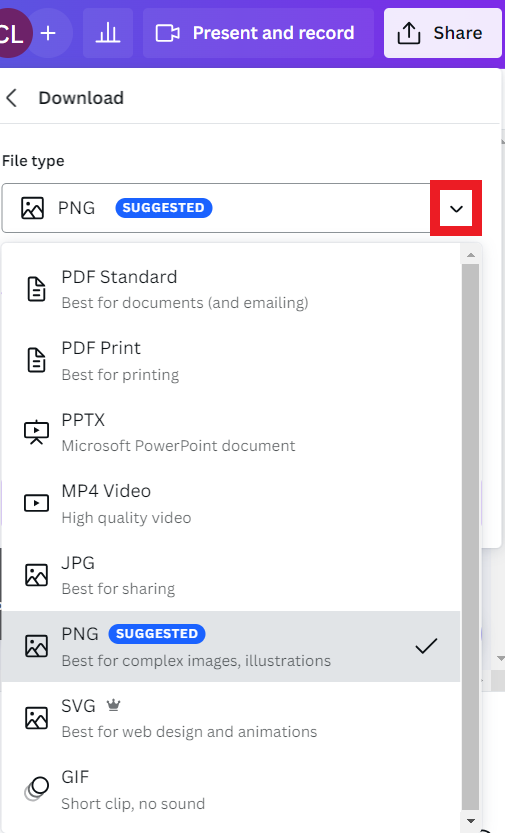
Task: Click the file list scrollbar down arrow
Action: [470, 822]
